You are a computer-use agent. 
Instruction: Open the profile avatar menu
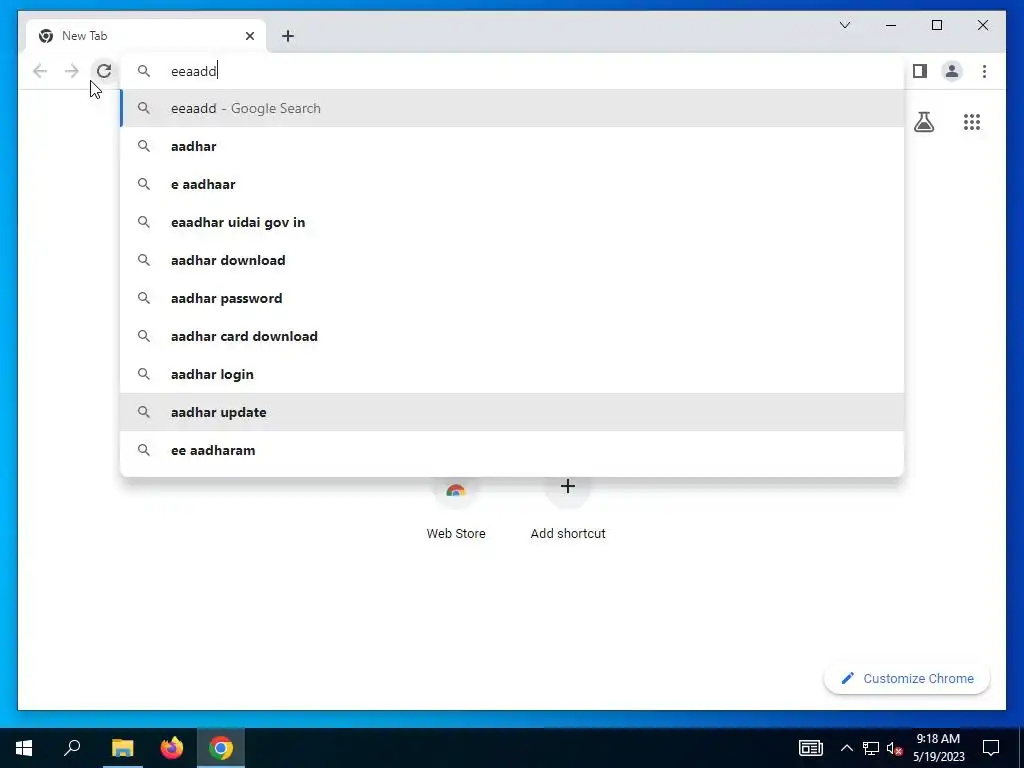952,71
